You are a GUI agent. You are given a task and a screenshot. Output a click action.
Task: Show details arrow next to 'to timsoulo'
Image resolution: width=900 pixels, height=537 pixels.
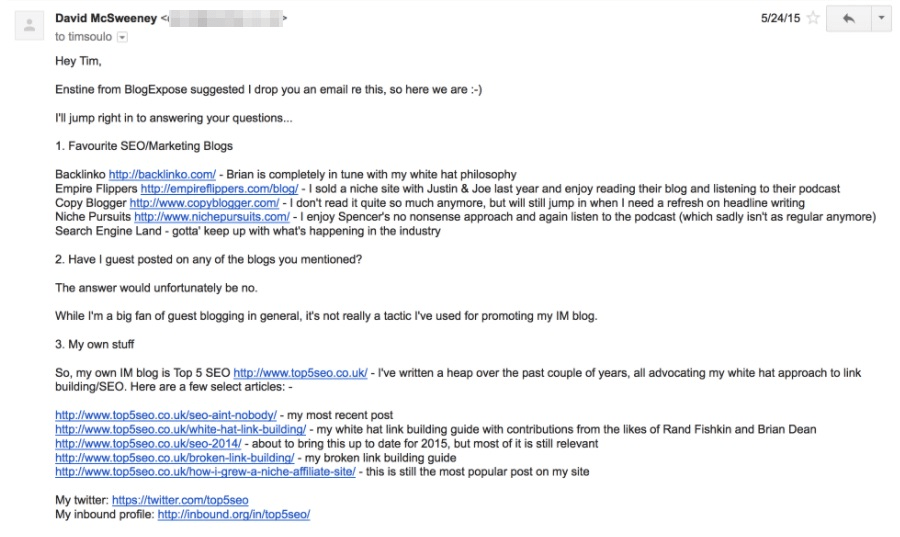123,36
